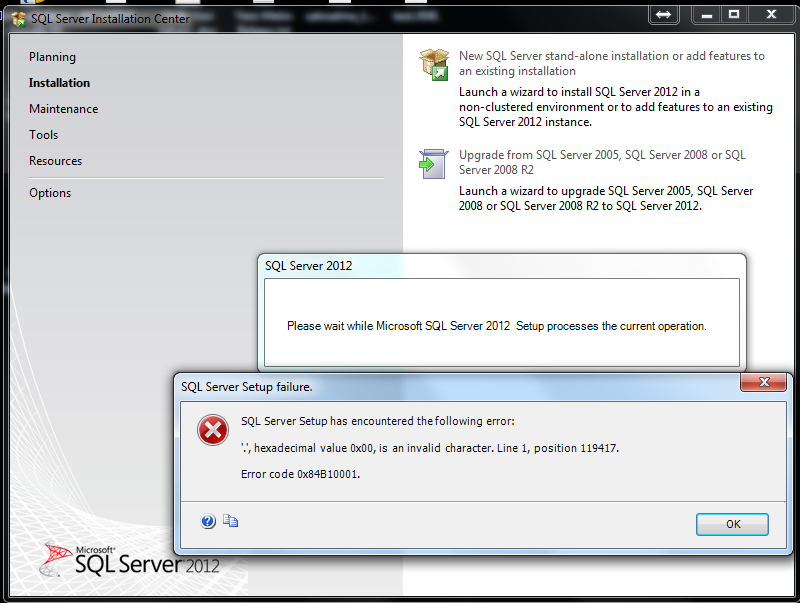Open New SQL Server stand-alone installation link
Viewport: 800px width, 603px height.
611,63
